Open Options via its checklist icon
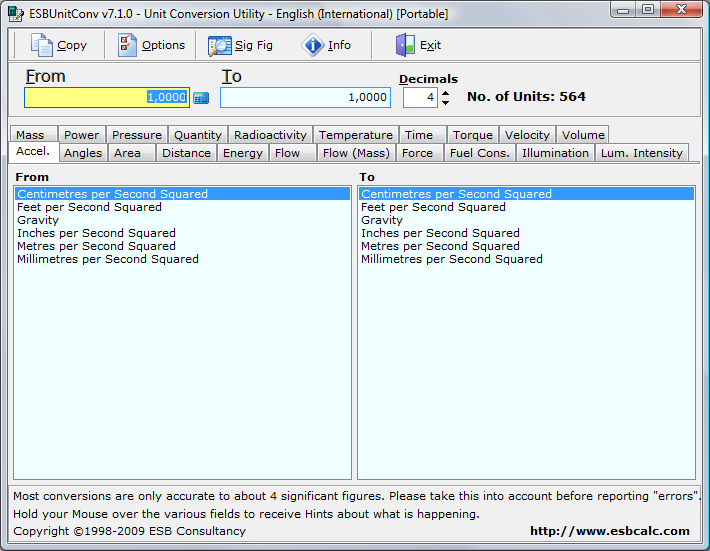Screen dimensions: 710x551 pos(127,45)
